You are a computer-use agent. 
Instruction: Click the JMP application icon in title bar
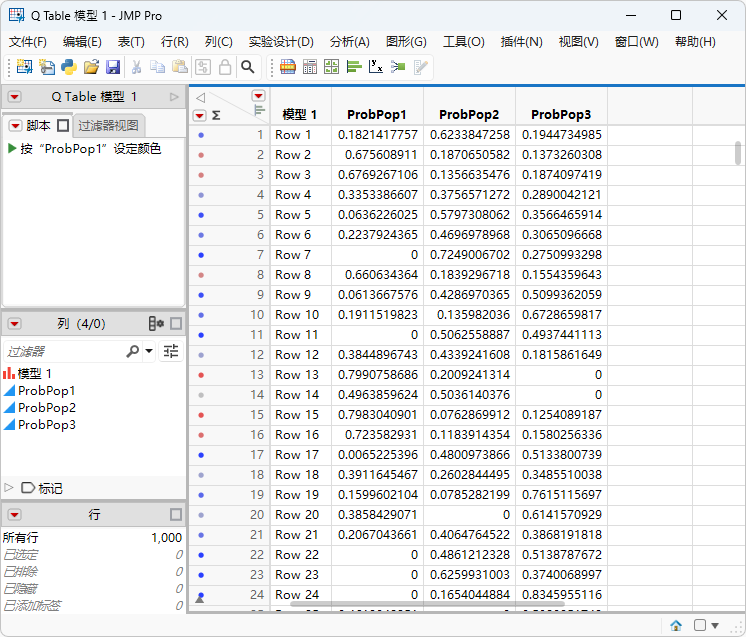[16, 15]
